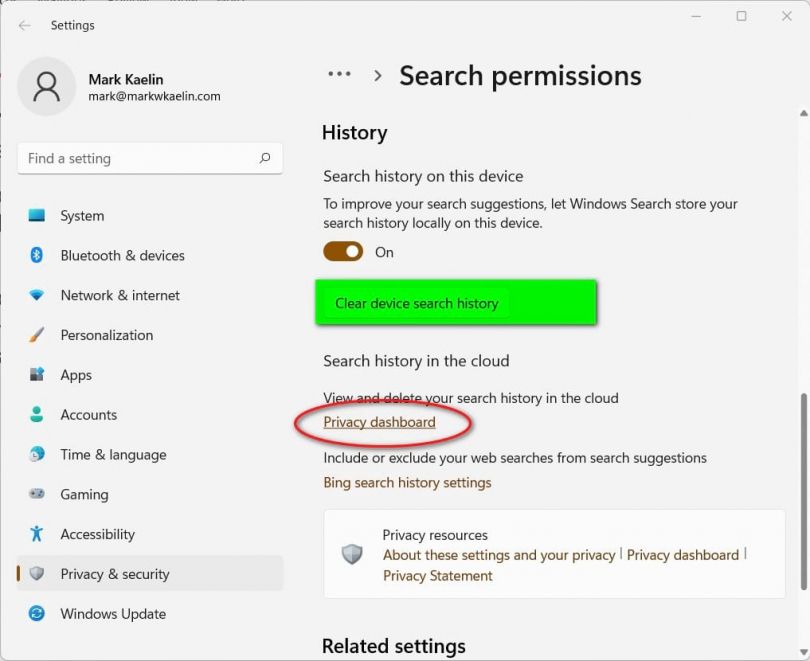Image resolution: width=810 pixels, height=661 pixels.
Task: Clear device search history
Action: tap(416, 303)
